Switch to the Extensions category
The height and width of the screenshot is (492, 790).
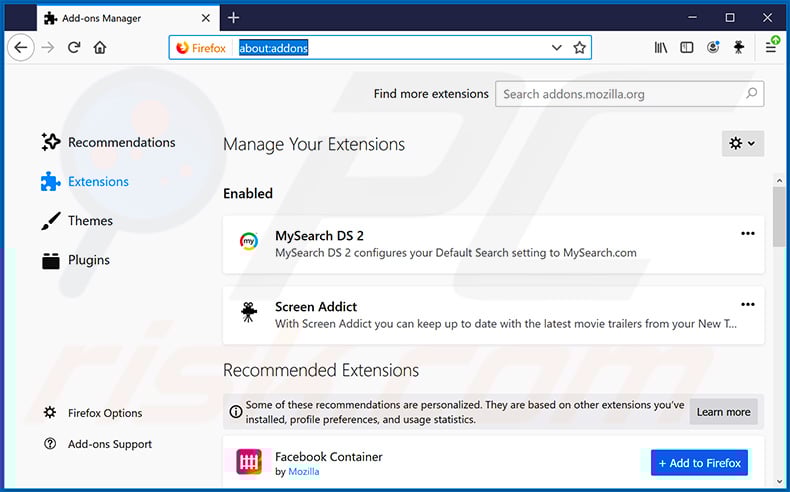[85, 182]
